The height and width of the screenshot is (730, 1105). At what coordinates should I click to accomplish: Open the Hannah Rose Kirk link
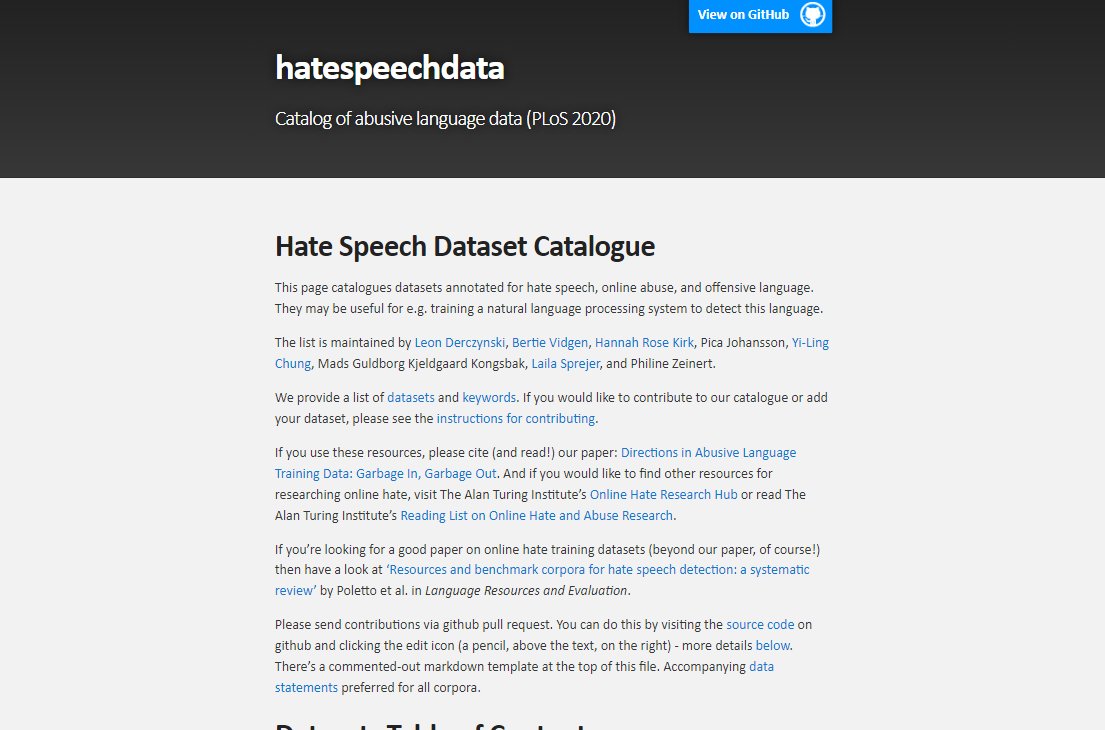click(644, 342)
